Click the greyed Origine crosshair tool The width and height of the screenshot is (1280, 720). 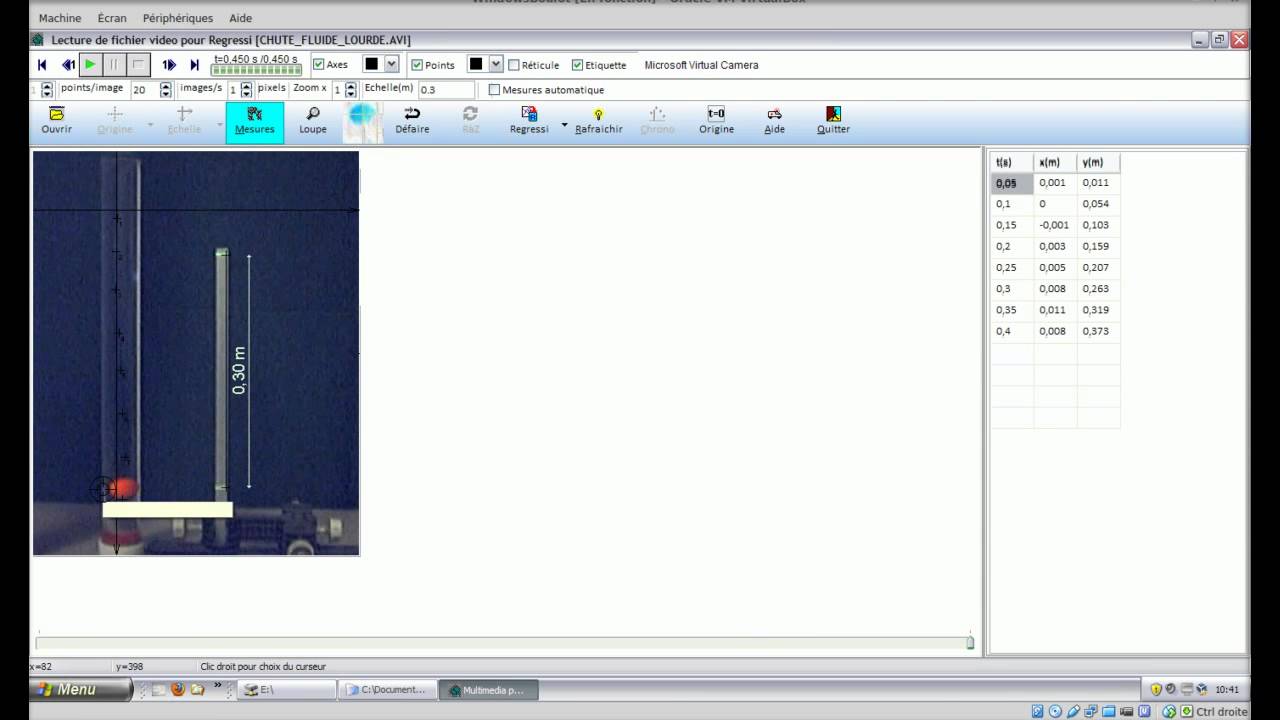pos(115,121)
